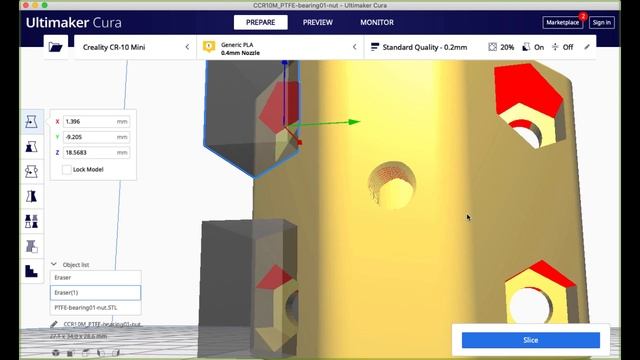The height and width of the screenshot is (360, 640).
Task: Select the staircase-shaped Eraser tool
Action: (31, 271)
